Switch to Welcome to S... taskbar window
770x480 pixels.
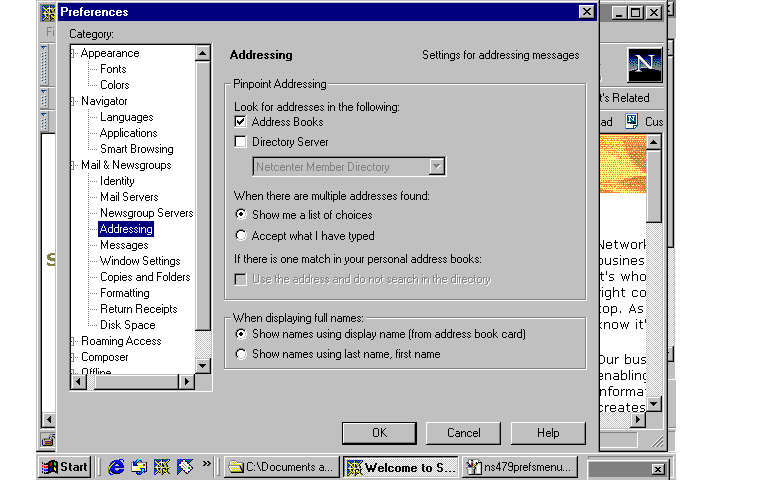click(x=401, y=467)
